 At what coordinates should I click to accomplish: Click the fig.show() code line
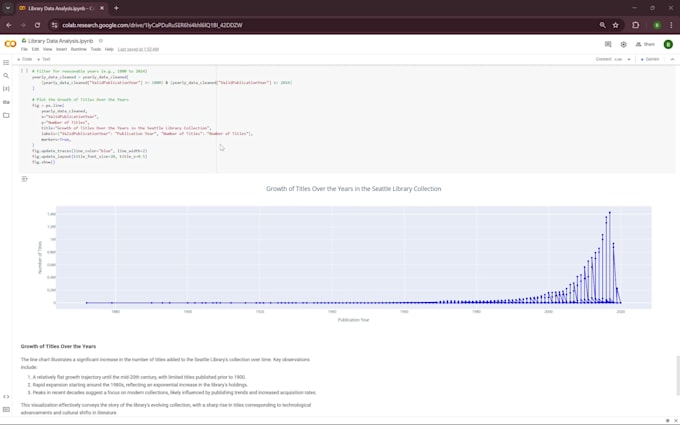tap(43, 162)
